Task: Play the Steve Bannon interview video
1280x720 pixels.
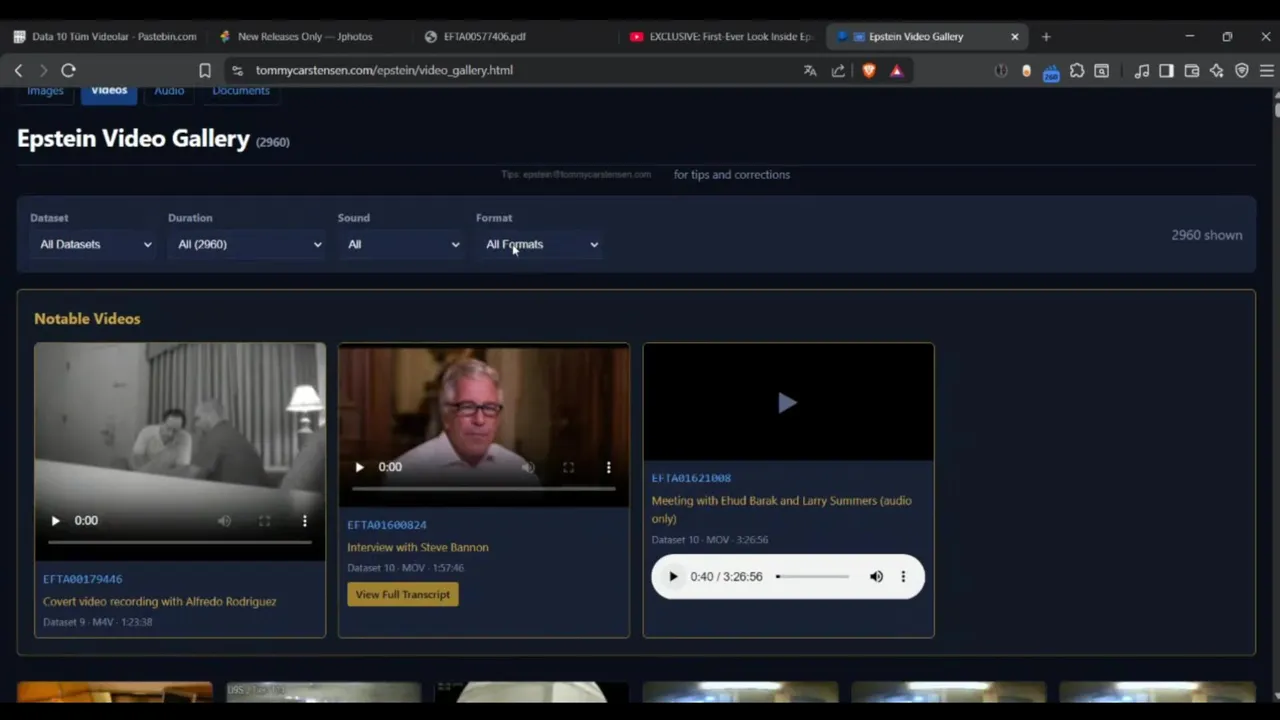Action: (359, 467)
